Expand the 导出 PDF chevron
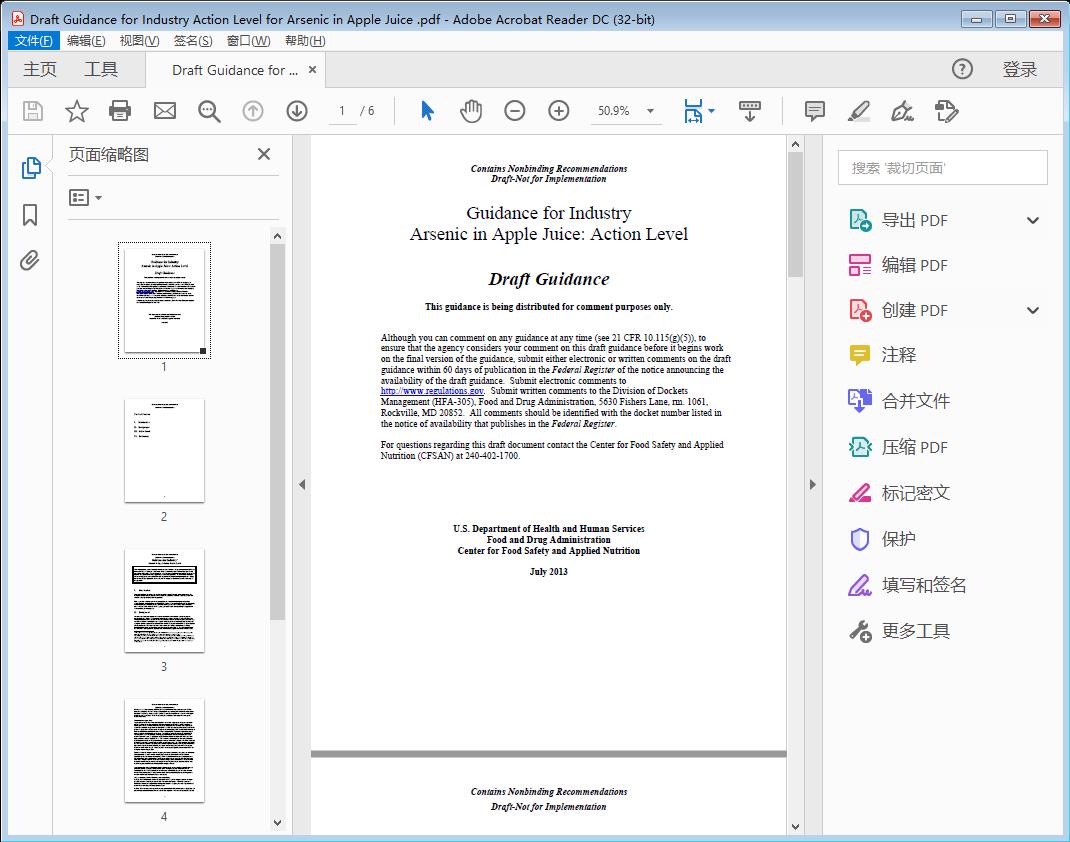Viewport: 1070px width, 842px height. coord(1032,219)
